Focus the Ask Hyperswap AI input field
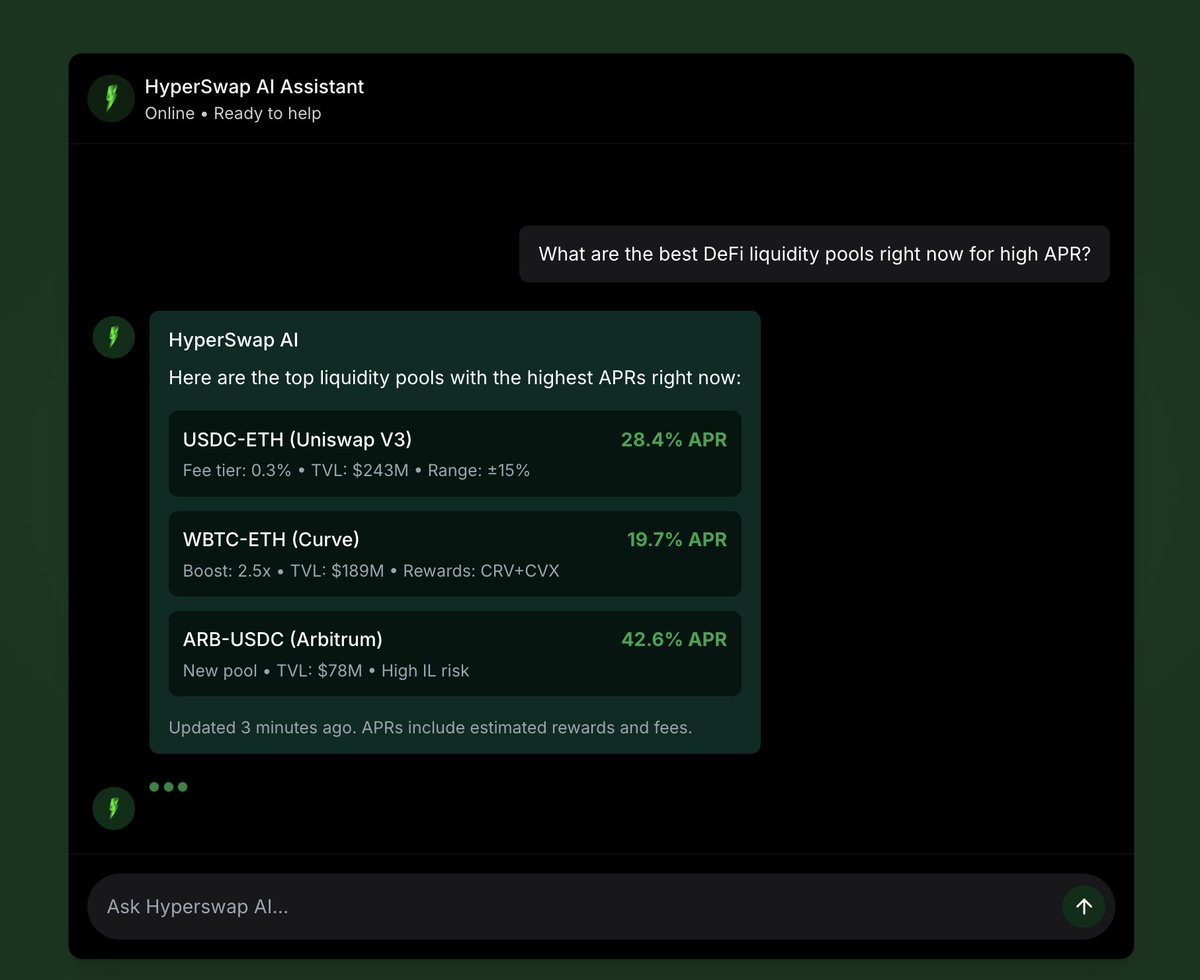The image size is (1200, 980). (601, 907)
